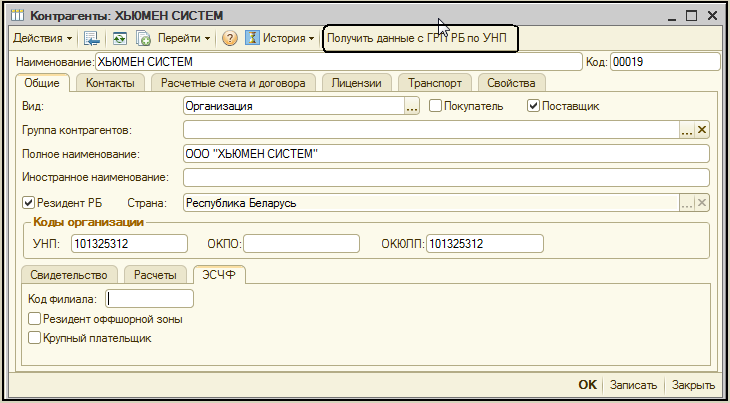This screenshot has height=403, width=730.
Task: Clear Группа контрагентов with the X button
Action: 702,129
